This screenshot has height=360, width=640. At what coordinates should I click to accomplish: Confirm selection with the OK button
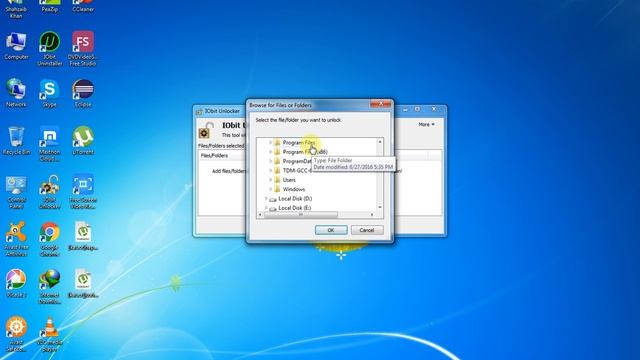(x=331, y=230)
